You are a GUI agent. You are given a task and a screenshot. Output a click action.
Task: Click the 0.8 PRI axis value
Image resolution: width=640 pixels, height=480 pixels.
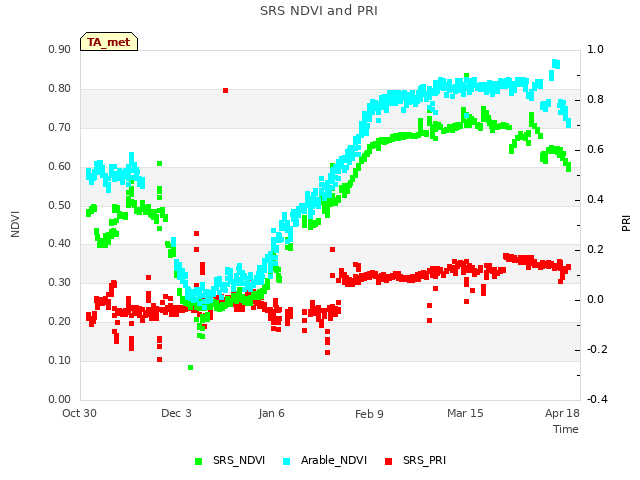595,100
